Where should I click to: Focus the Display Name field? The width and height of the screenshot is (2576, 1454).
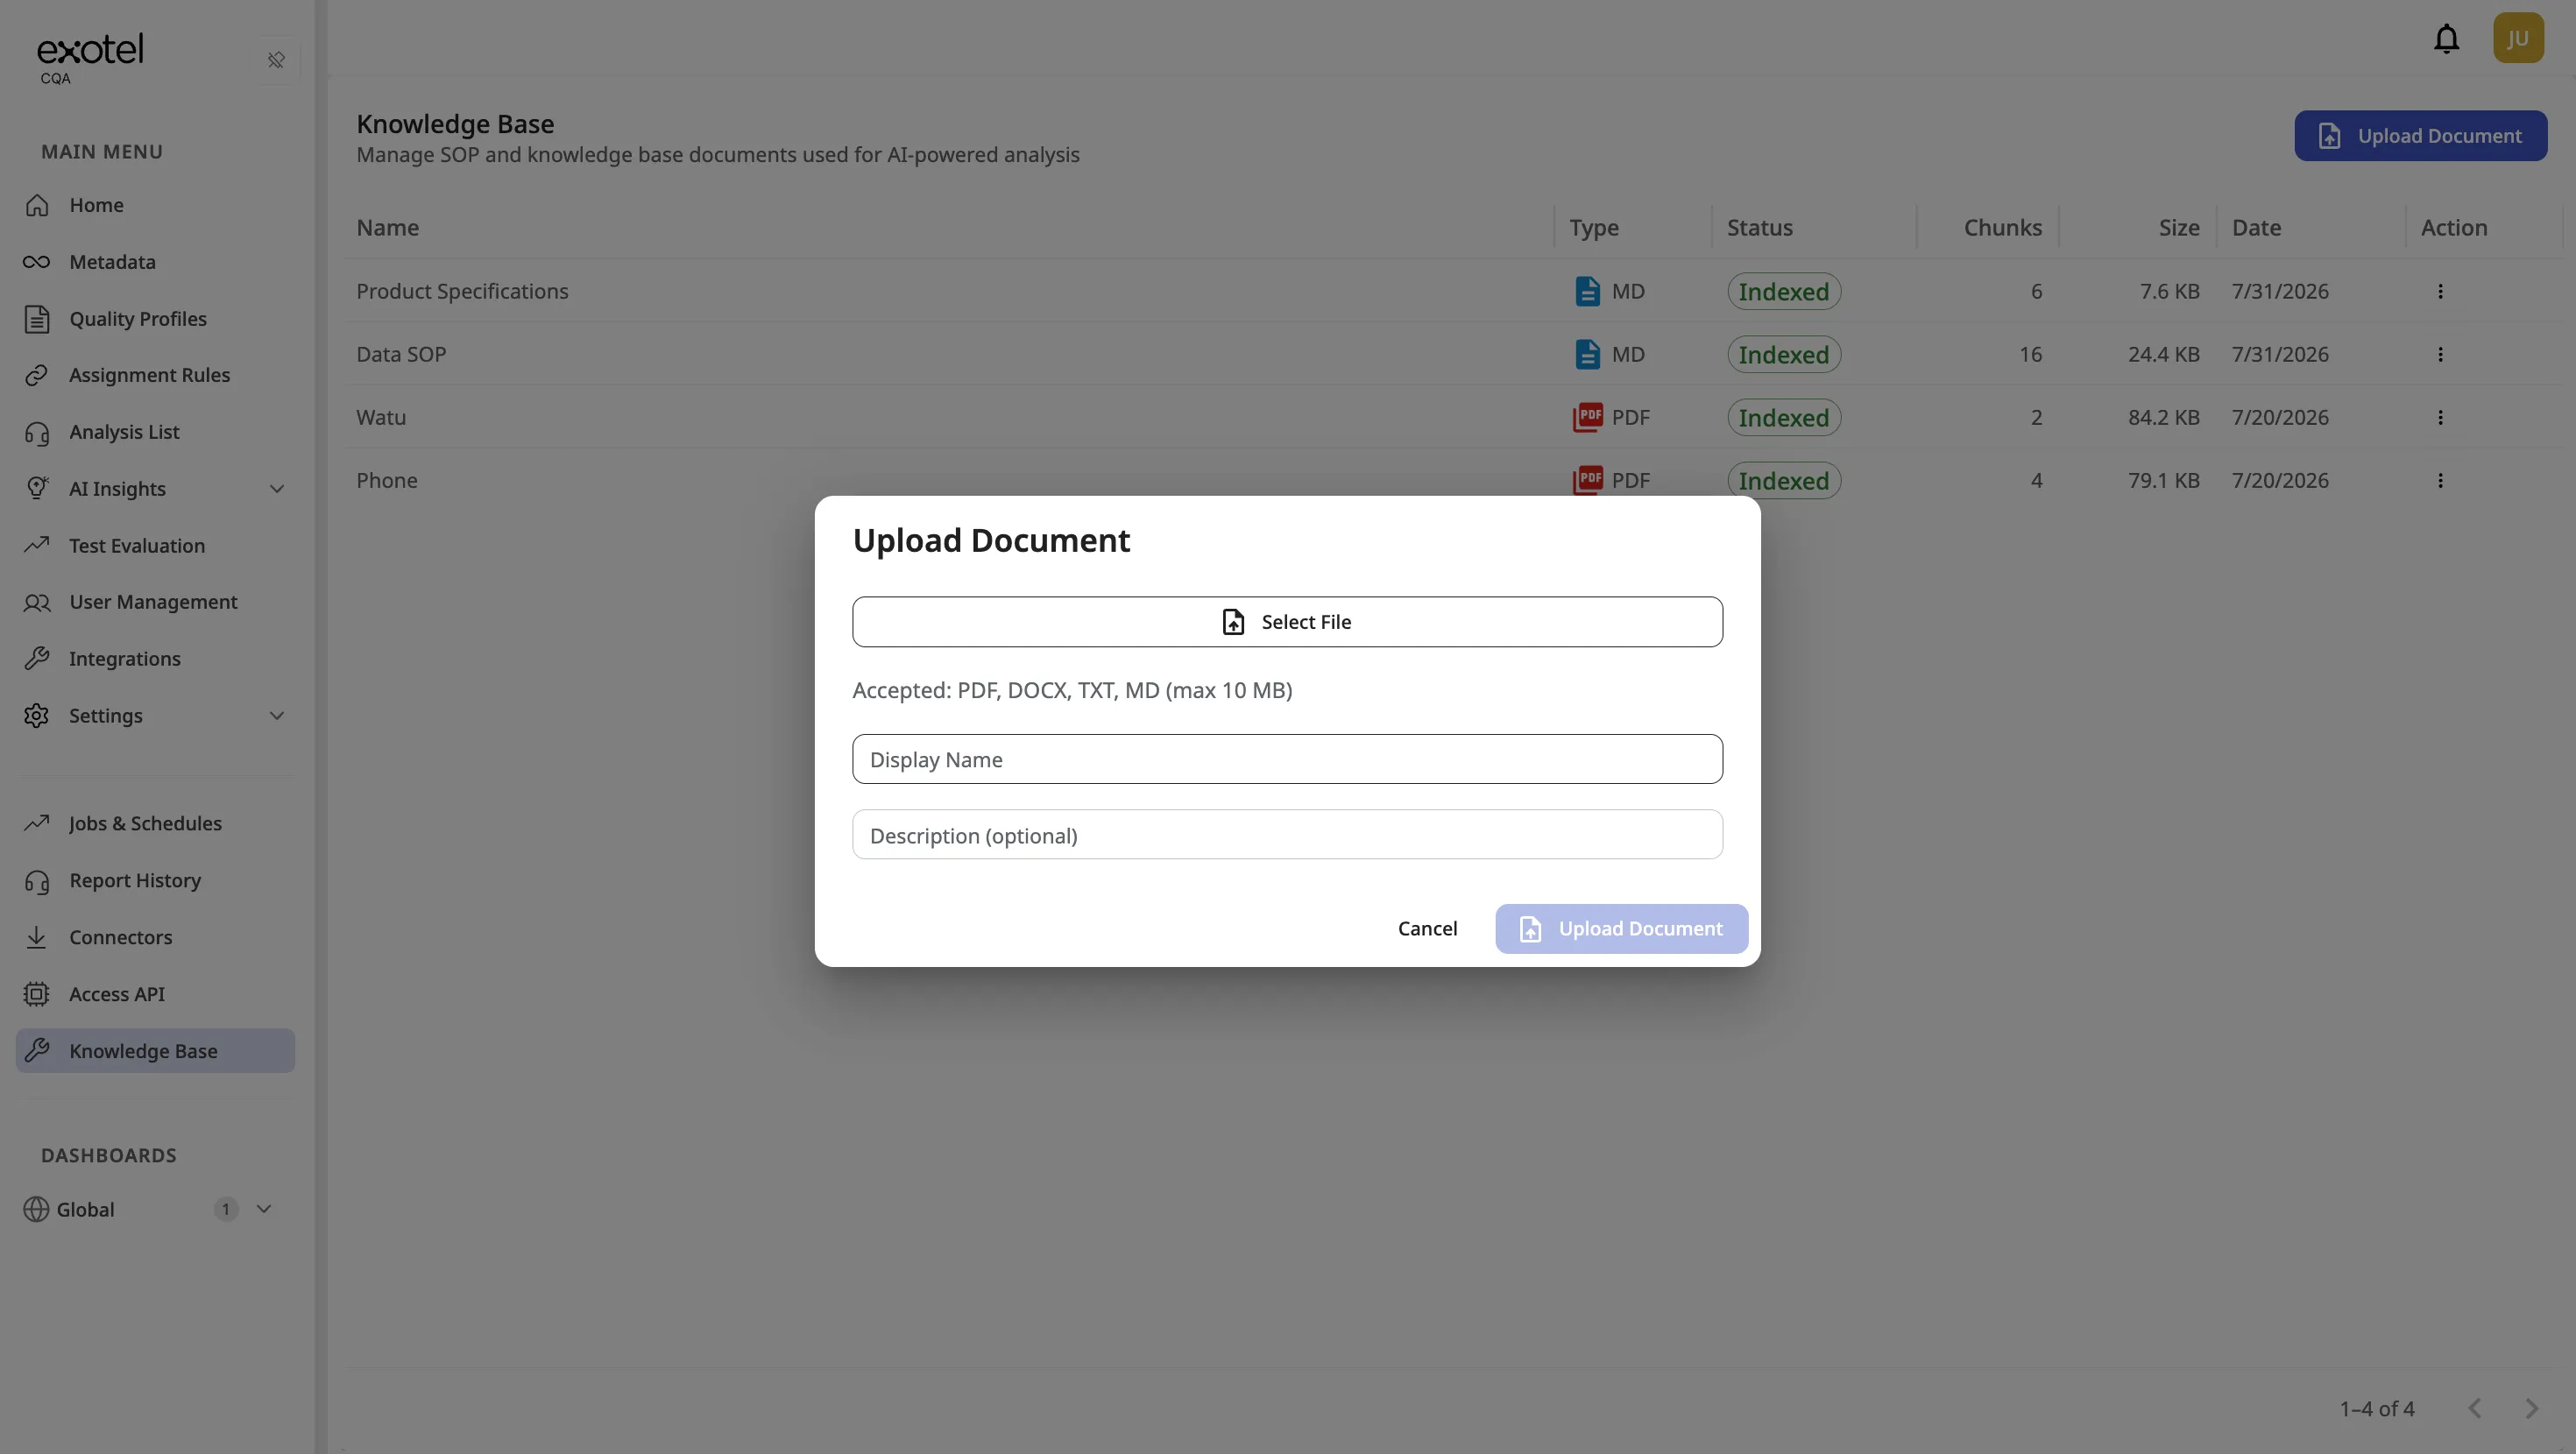point(1287,759)
